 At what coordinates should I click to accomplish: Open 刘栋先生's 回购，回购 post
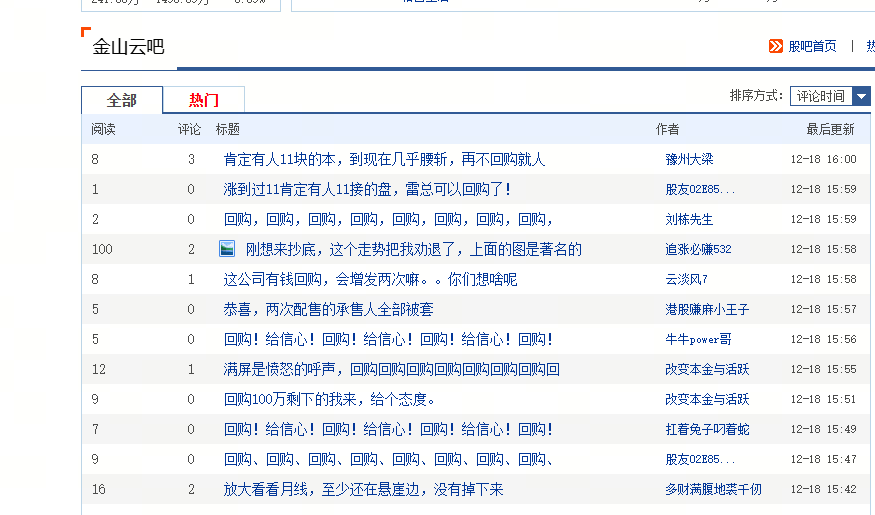pyautogui.click(x=388, y=220)
